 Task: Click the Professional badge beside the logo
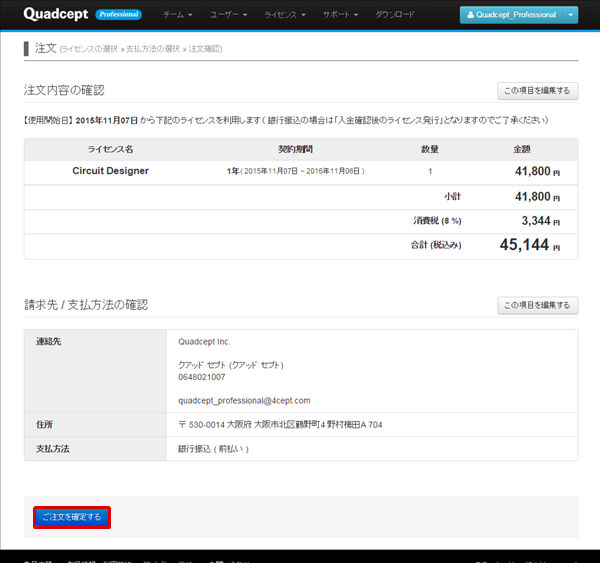[x=119, y=15]
